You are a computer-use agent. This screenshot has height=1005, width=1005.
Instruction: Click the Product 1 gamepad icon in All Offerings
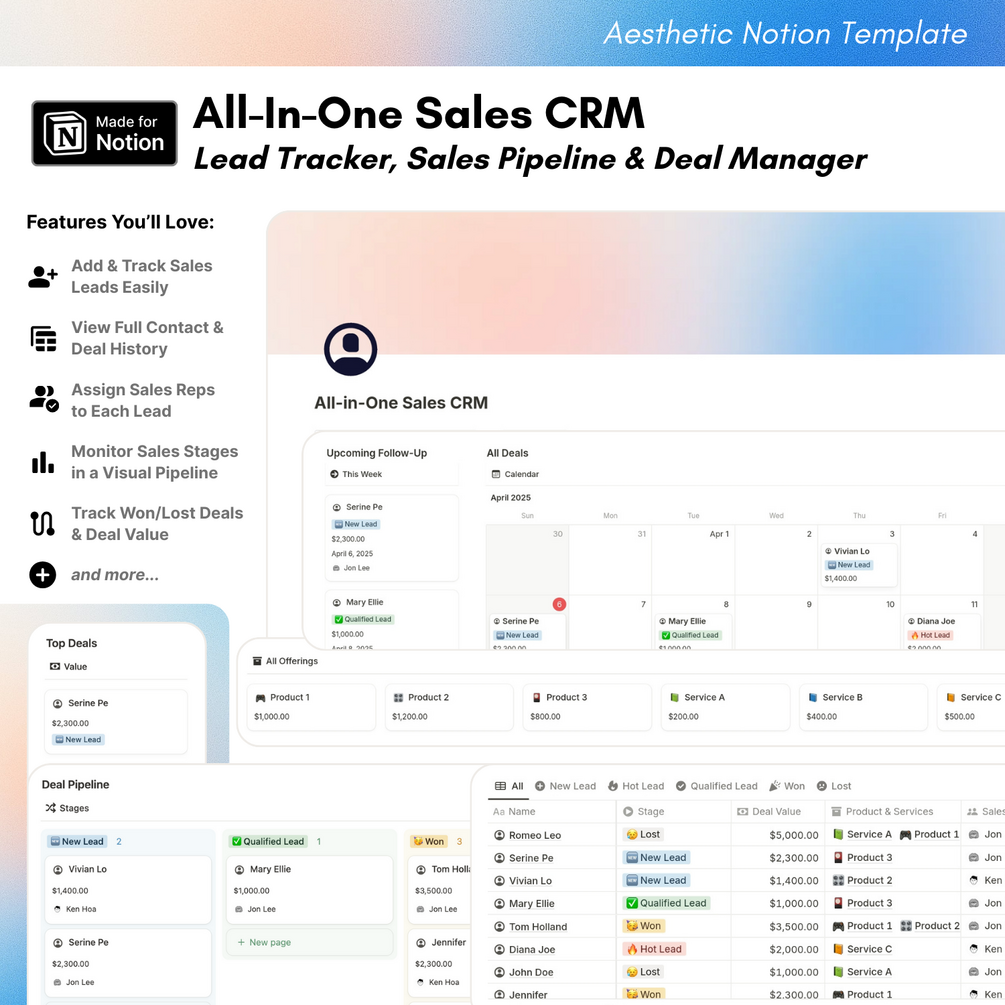pos(260,697)
